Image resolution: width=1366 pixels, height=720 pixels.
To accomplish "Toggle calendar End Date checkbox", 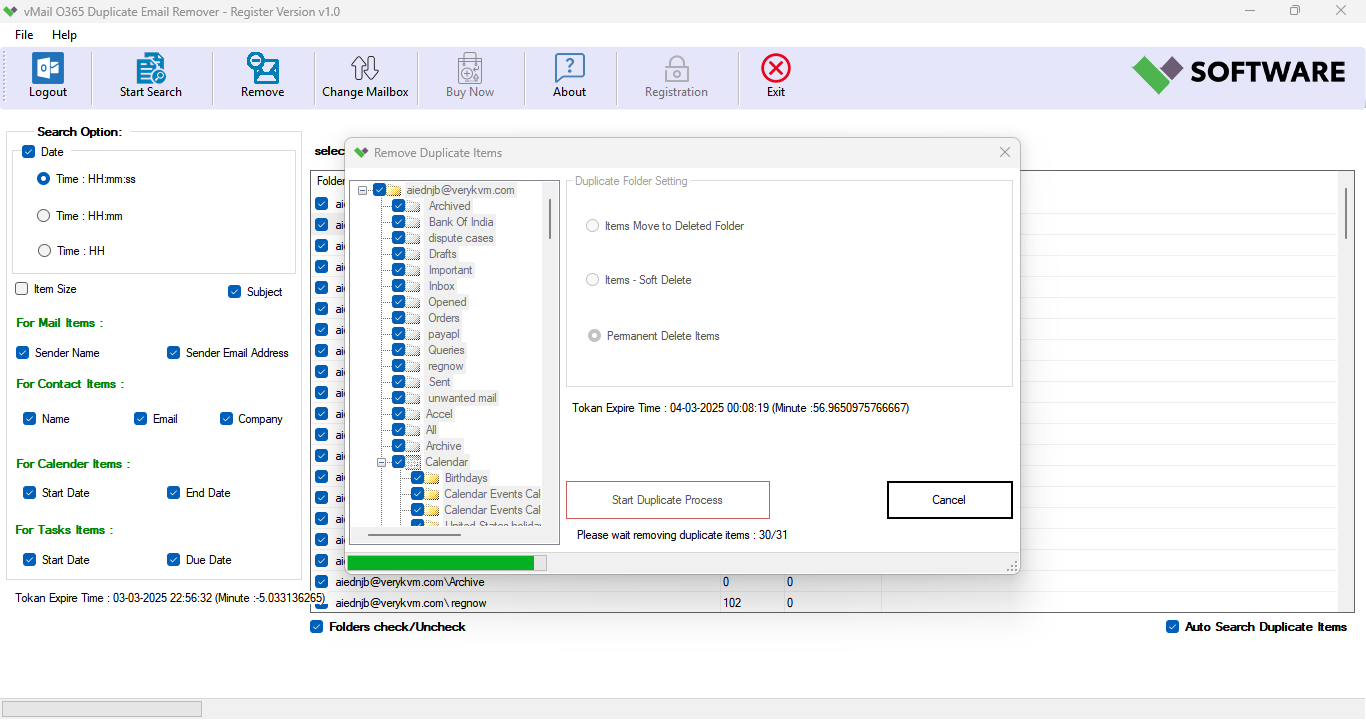I will 174,493.
